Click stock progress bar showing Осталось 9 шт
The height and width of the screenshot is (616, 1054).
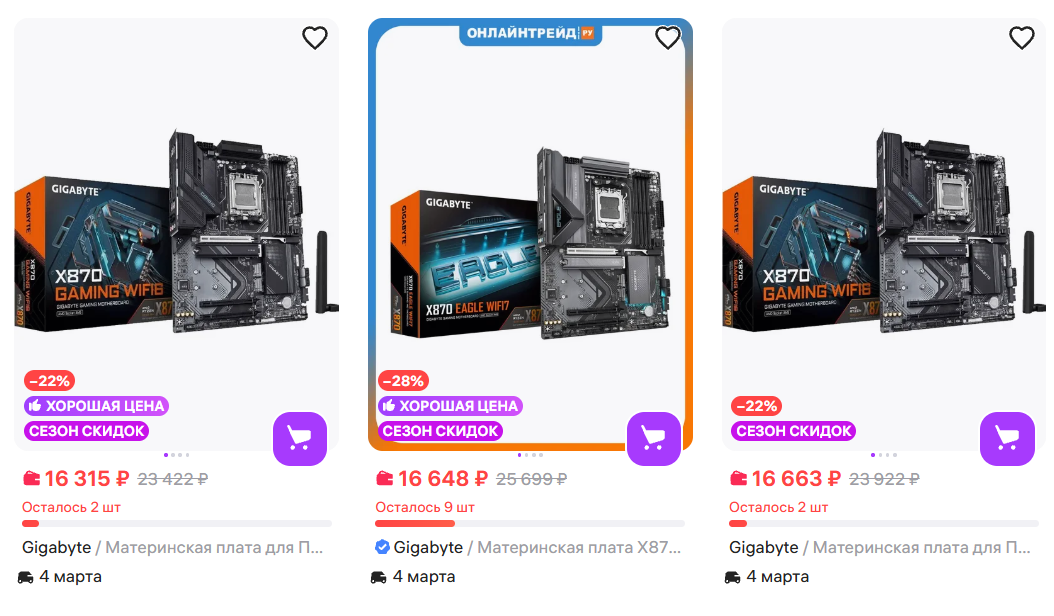tap(530, 523)
